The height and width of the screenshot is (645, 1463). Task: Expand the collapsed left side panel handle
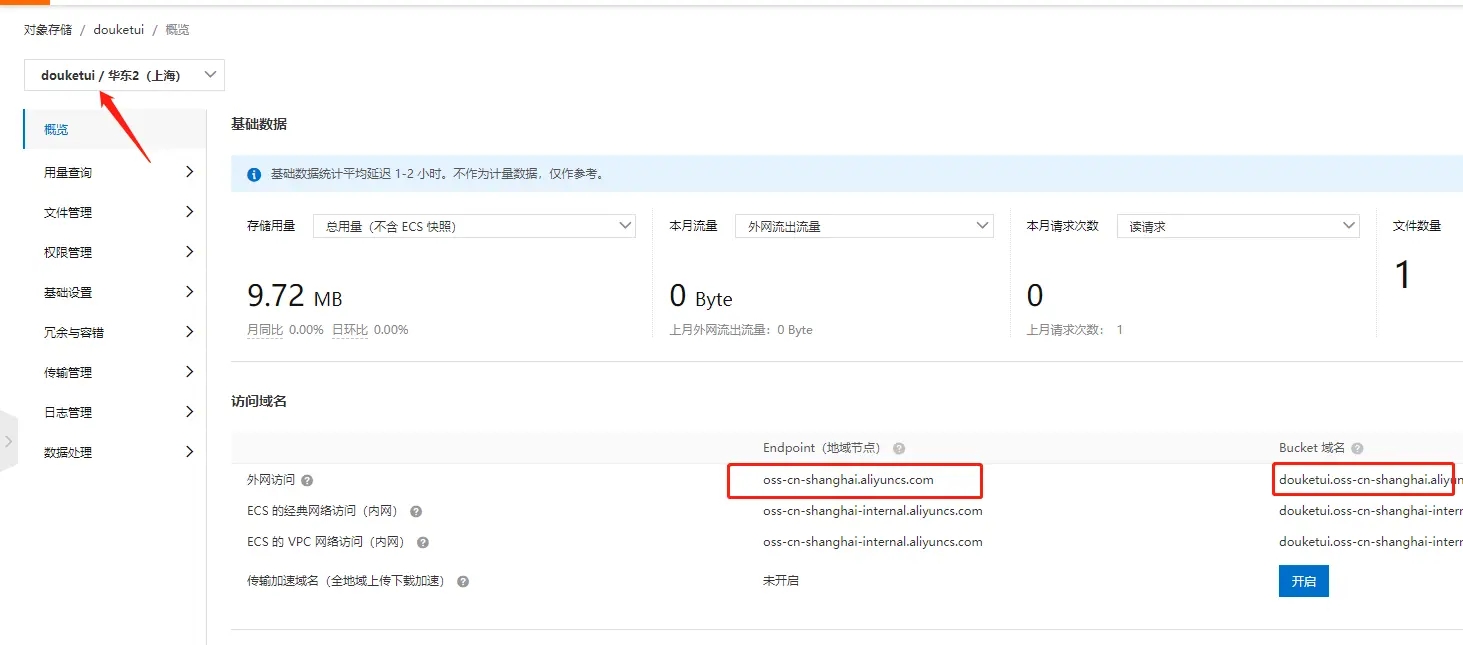[x=8, y=440]
